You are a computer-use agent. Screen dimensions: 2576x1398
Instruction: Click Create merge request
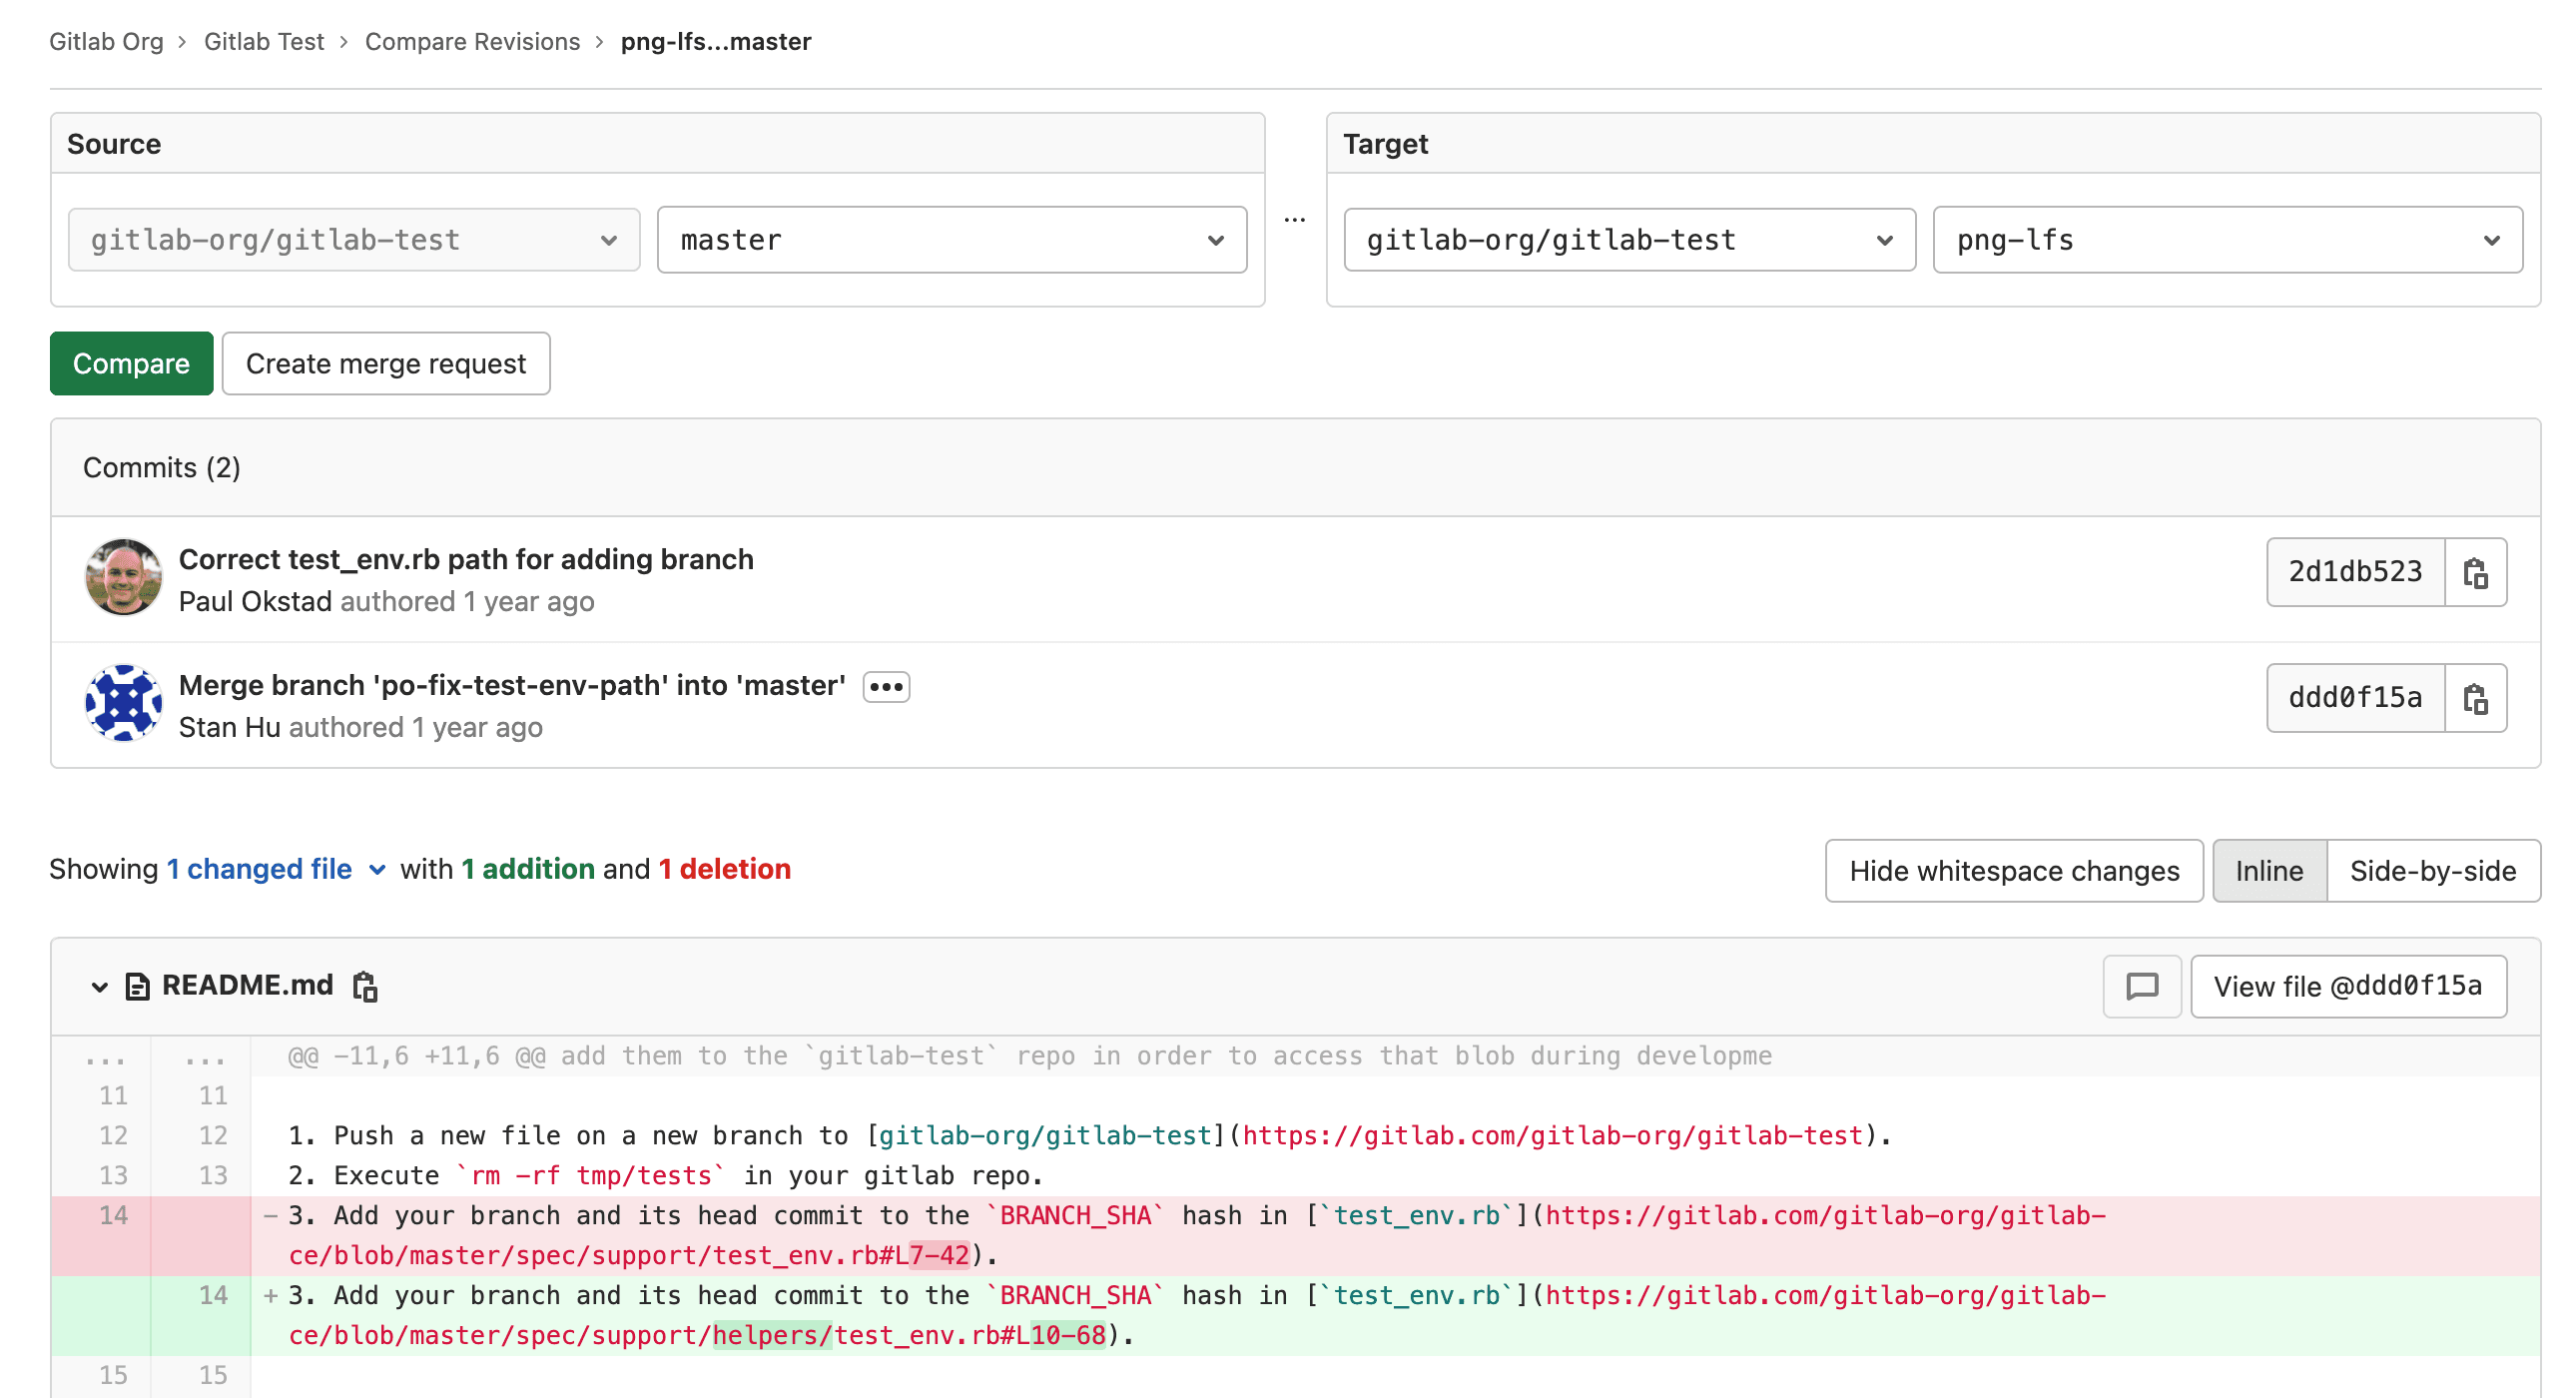385,364
